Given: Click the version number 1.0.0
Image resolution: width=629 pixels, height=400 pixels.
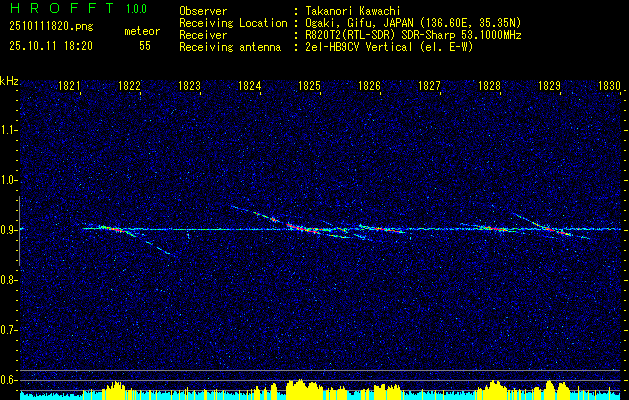Looking at the screenshot, I should [136, 9].
